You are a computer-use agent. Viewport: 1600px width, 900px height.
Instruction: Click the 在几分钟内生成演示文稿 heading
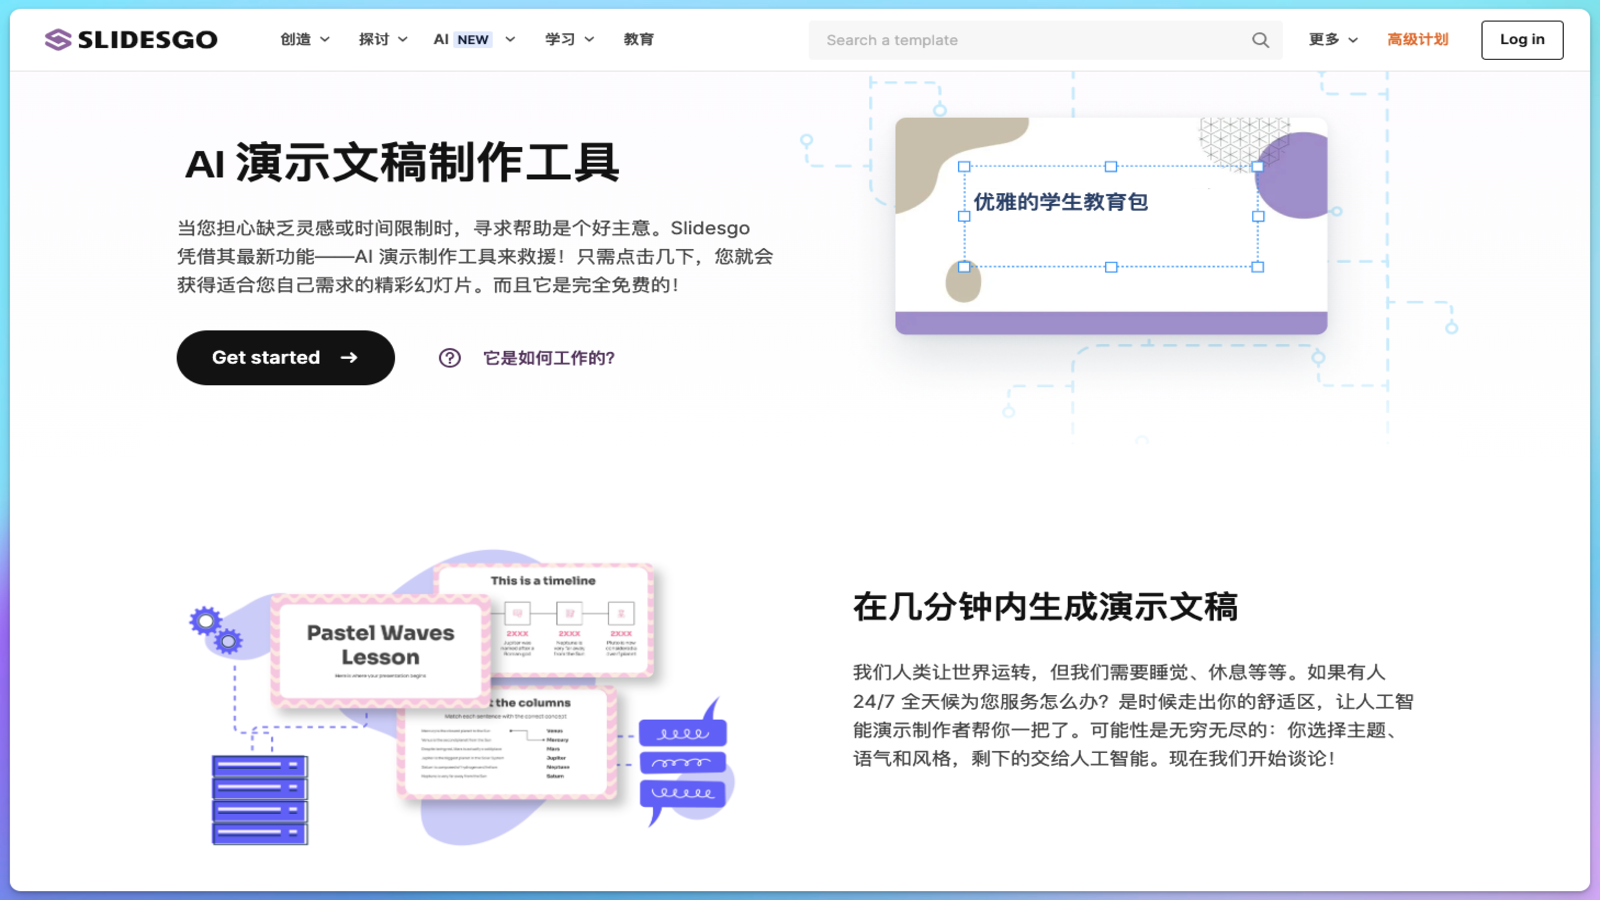click(1045, 607)
